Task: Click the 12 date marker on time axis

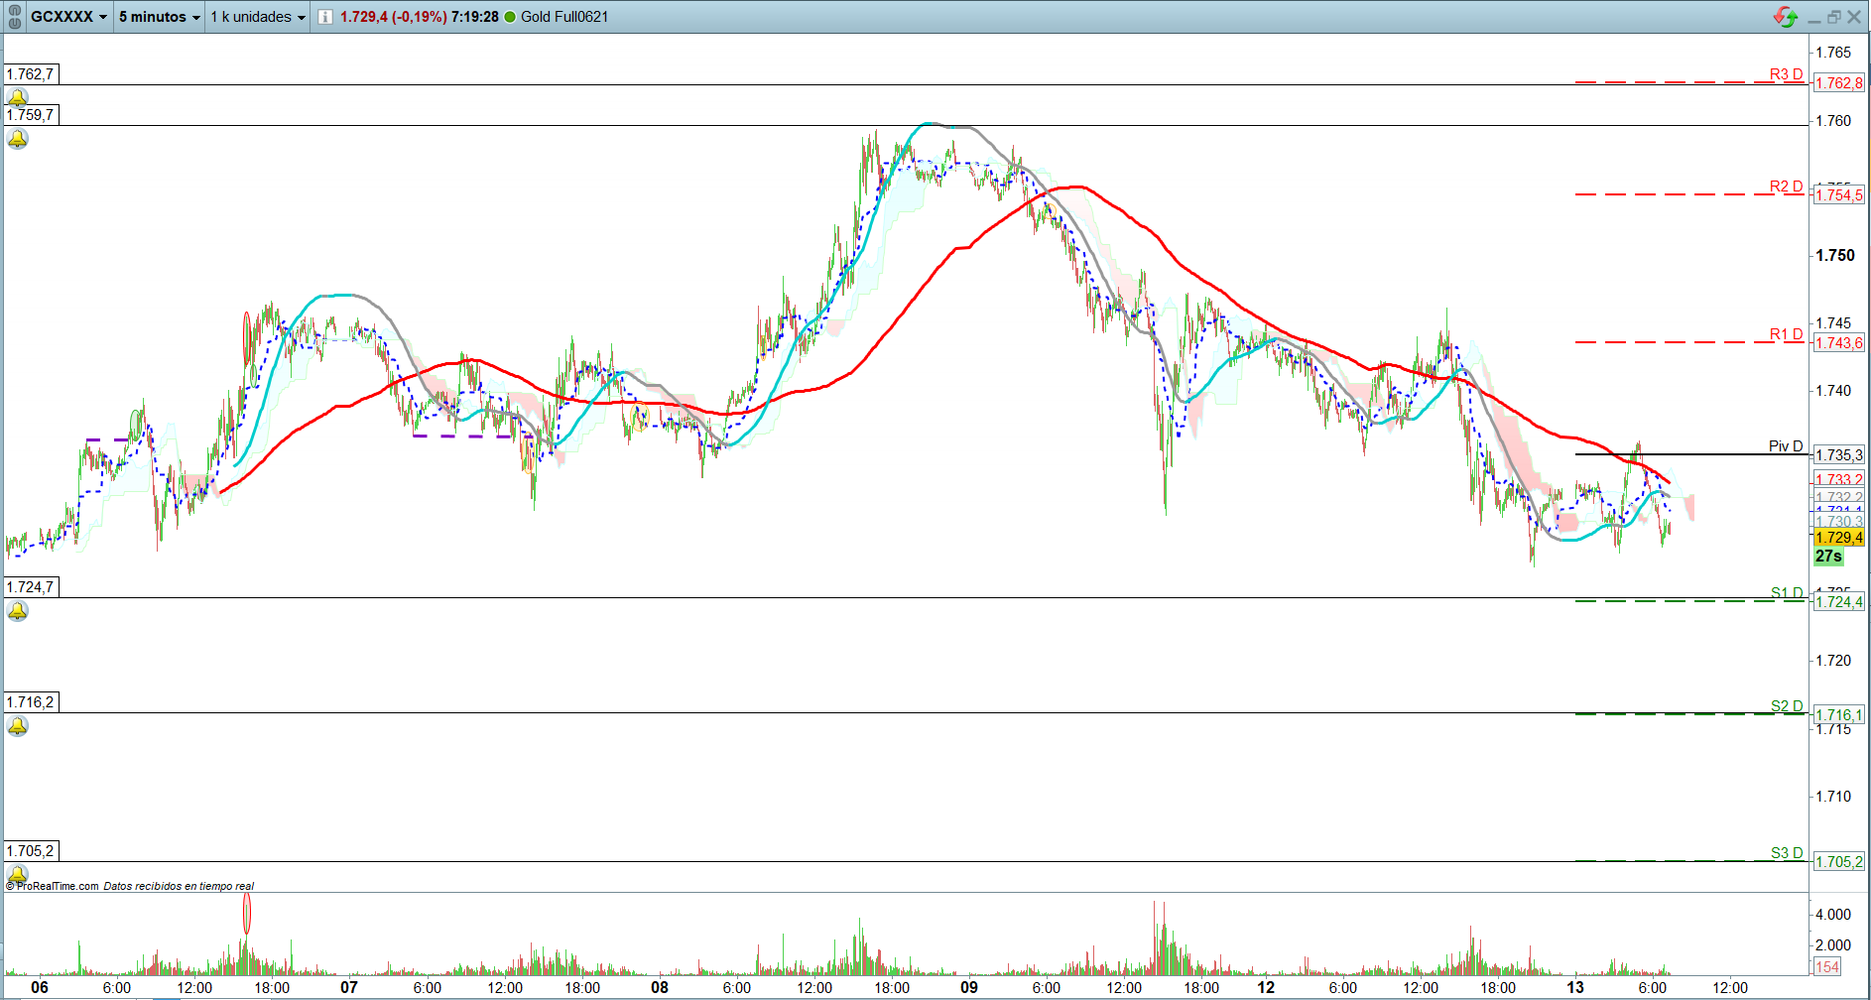Action: [x=1266, y=987]
